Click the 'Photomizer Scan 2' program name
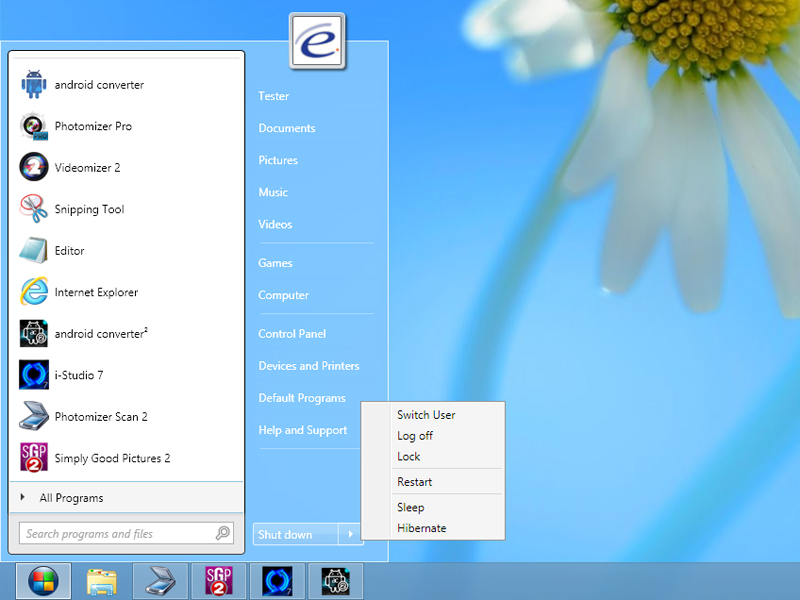The image size is (800, 600). (101, 417)
